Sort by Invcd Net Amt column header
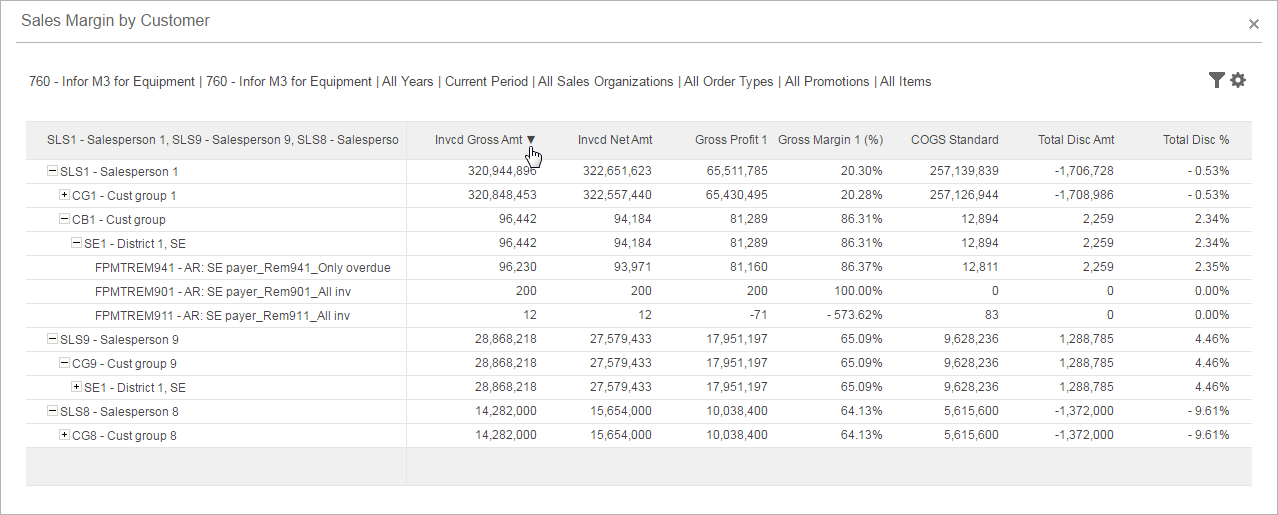 pos(614,140)
